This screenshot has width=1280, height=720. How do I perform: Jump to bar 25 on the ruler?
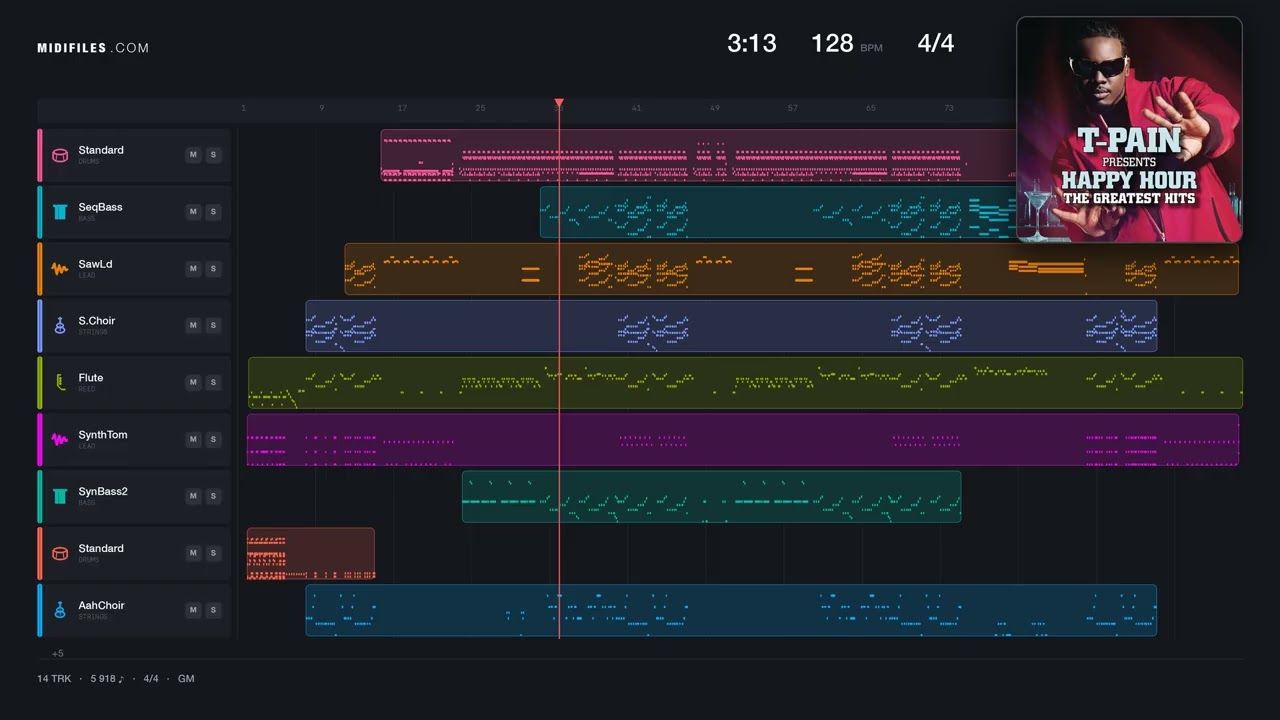coord(480,108)
